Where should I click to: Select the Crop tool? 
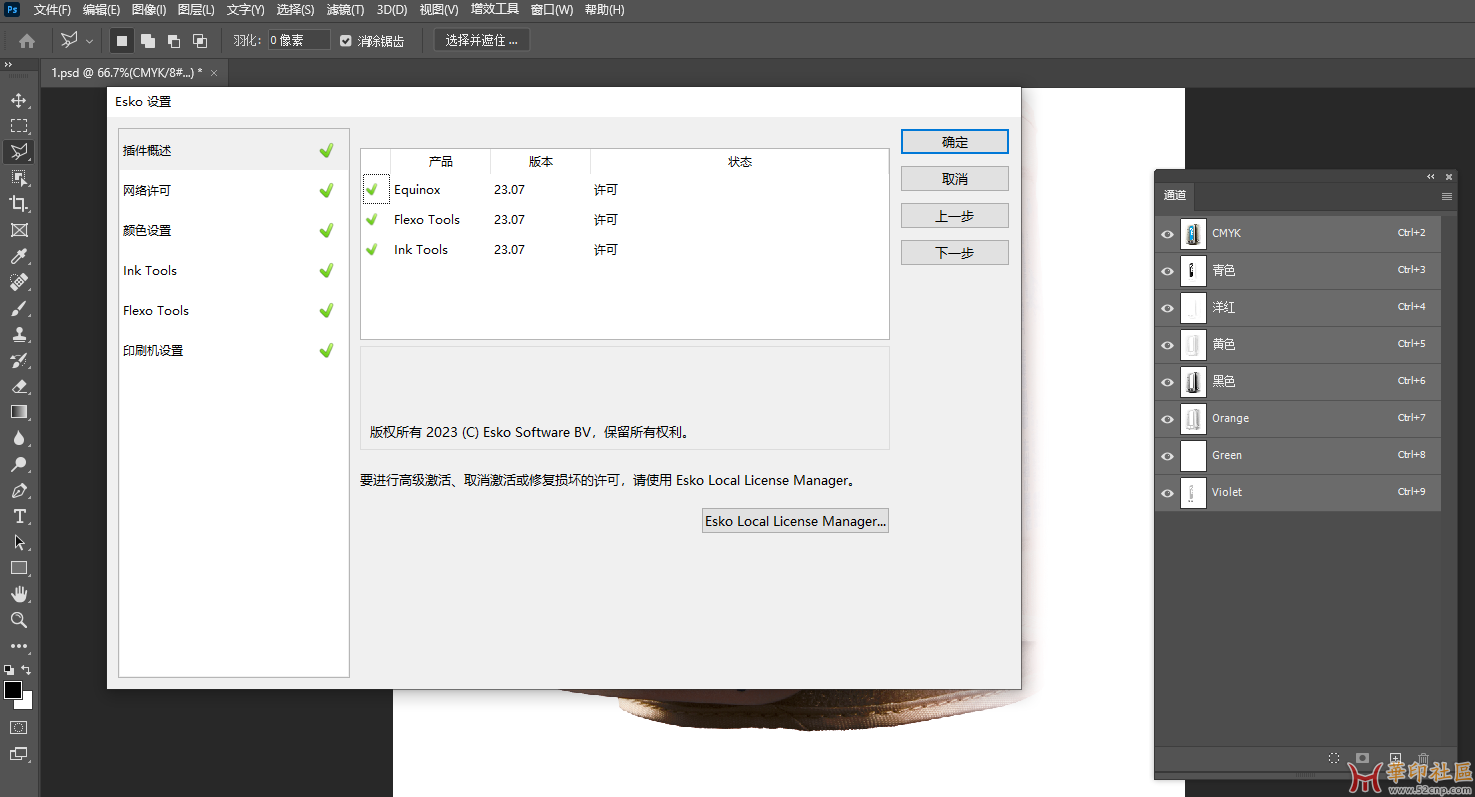[18, 204]
